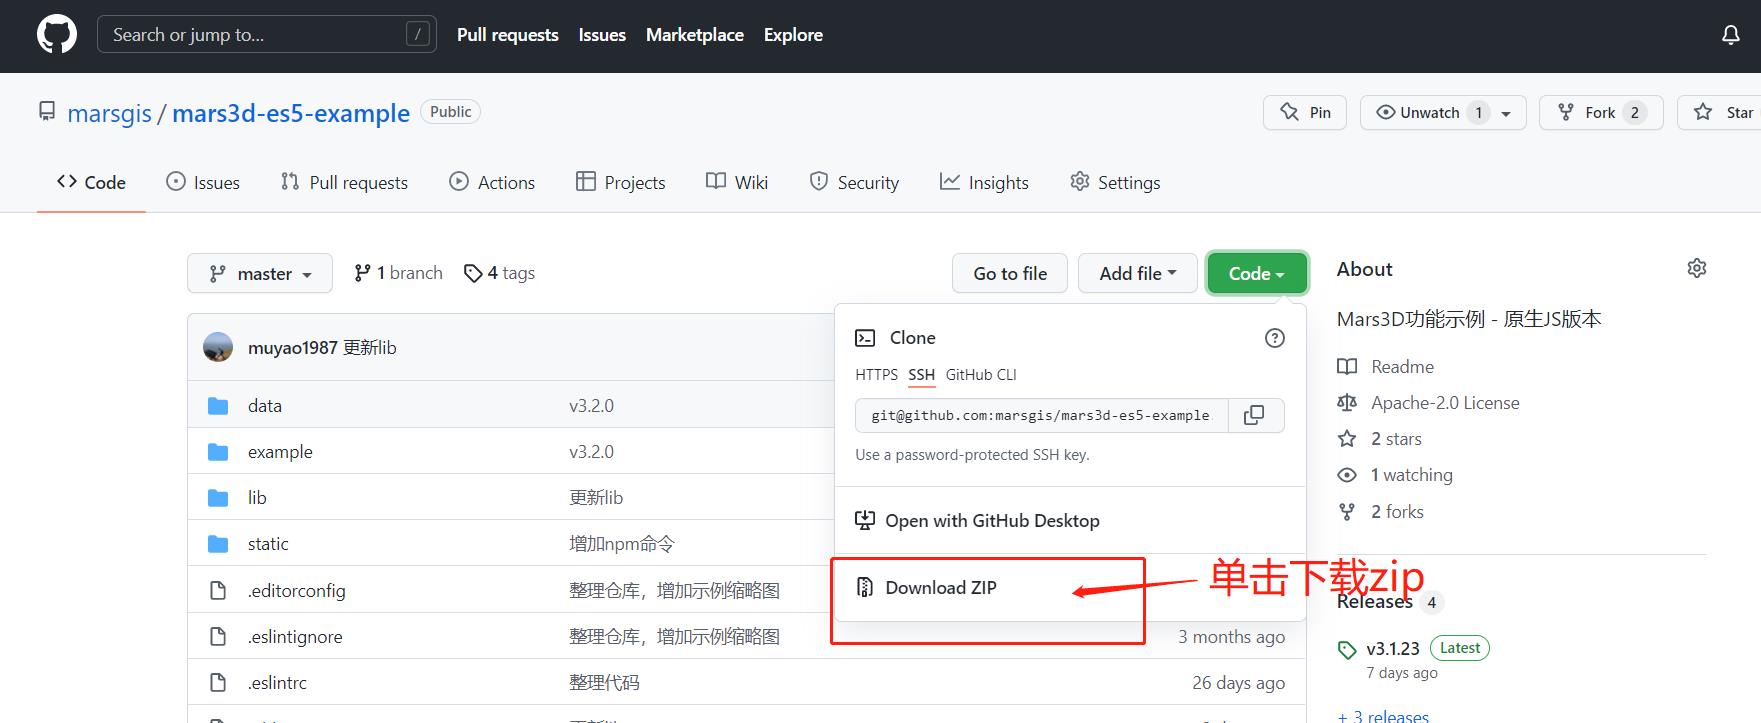The width and height of the screenshot is (1761, 723).
Task: Click the SSH clone URL text field
Action: pyautogui.click(x=1041, y=415)
